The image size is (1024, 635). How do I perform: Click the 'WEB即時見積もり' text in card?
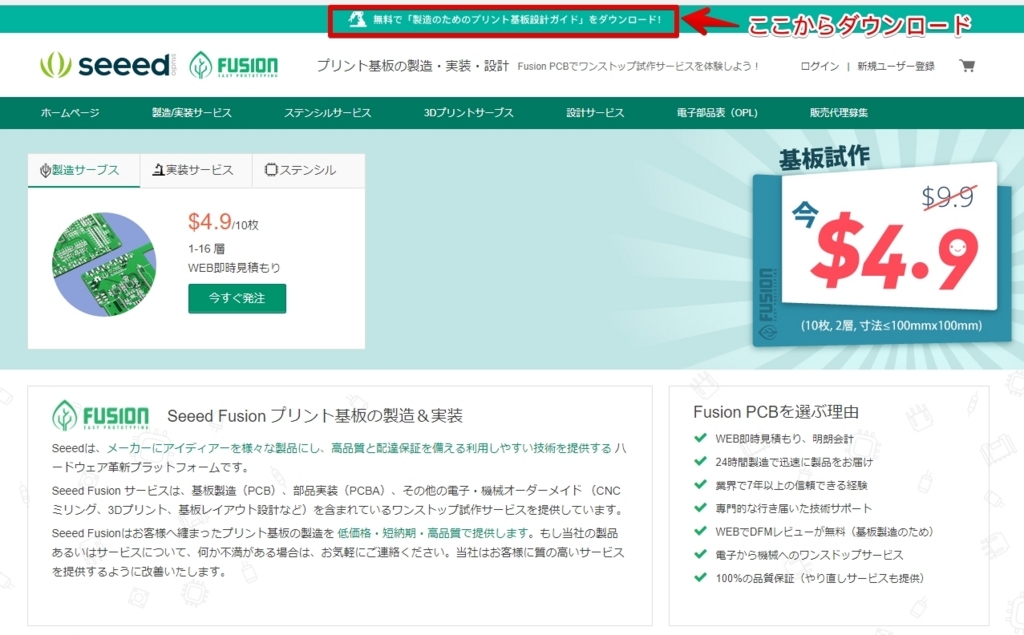[x=234, y=268]
